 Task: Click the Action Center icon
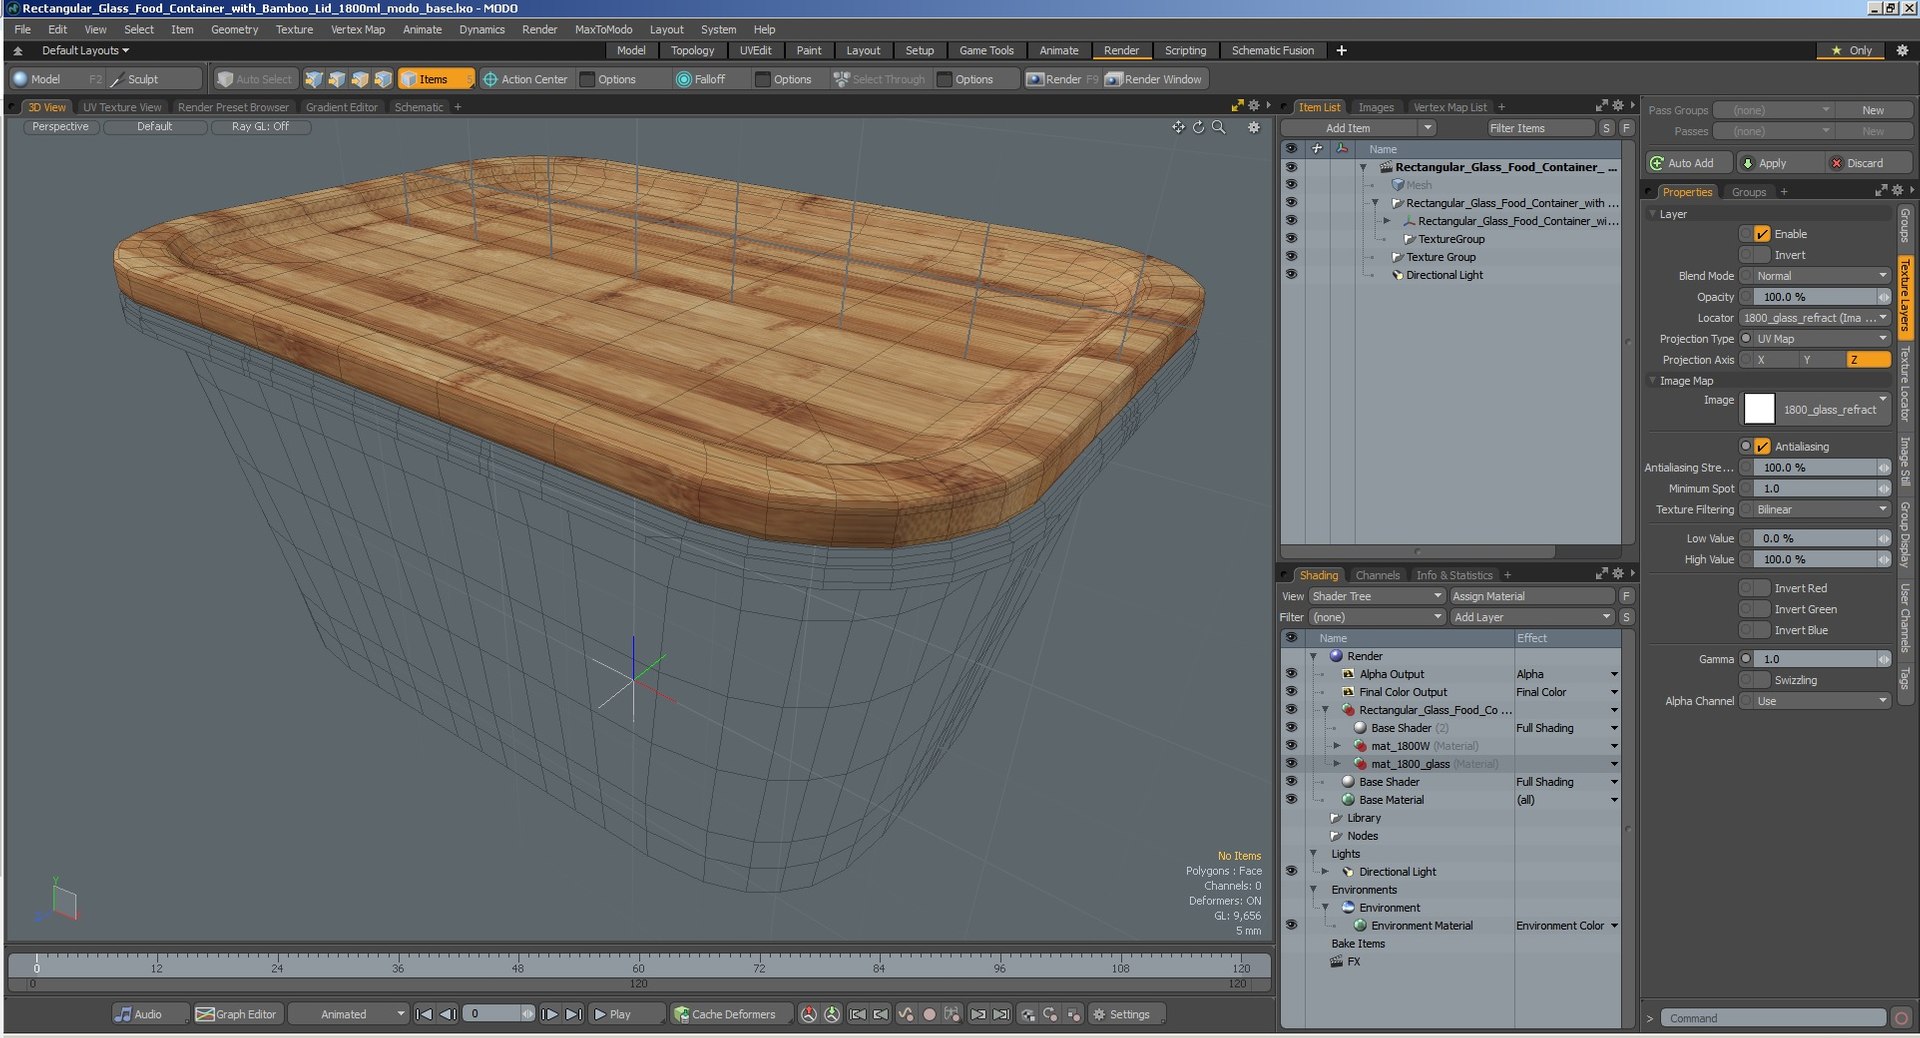click(490, 79)
